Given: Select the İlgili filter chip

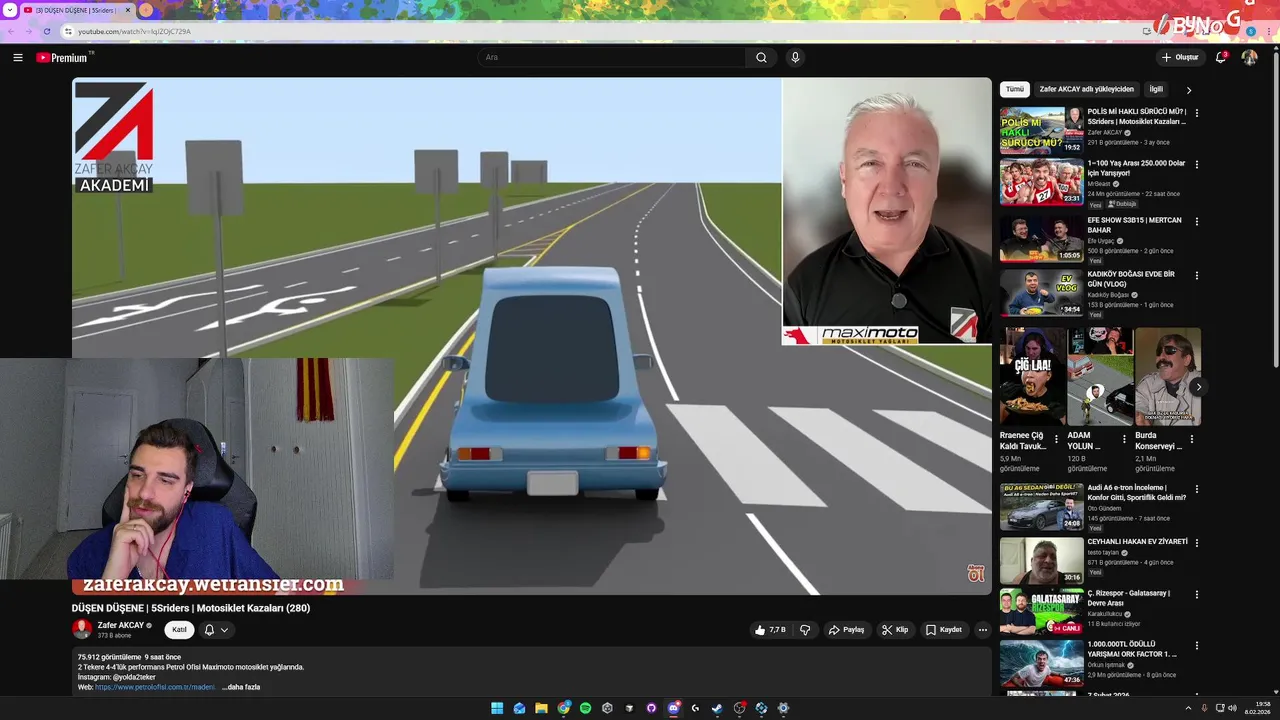Looking at the screenshot, I should pos(1156,89).
